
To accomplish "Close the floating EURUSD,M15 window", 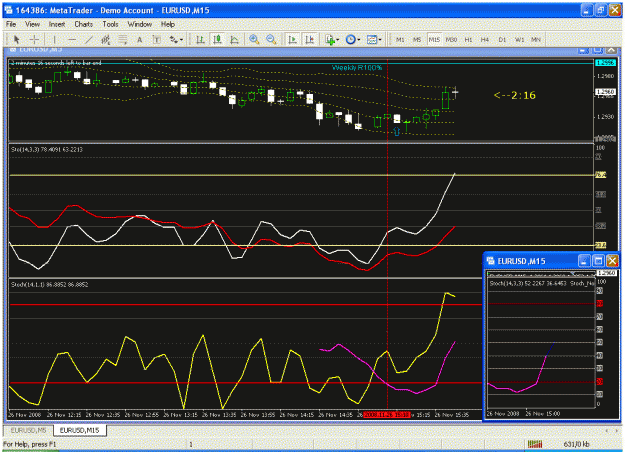I will pos(612,261).
